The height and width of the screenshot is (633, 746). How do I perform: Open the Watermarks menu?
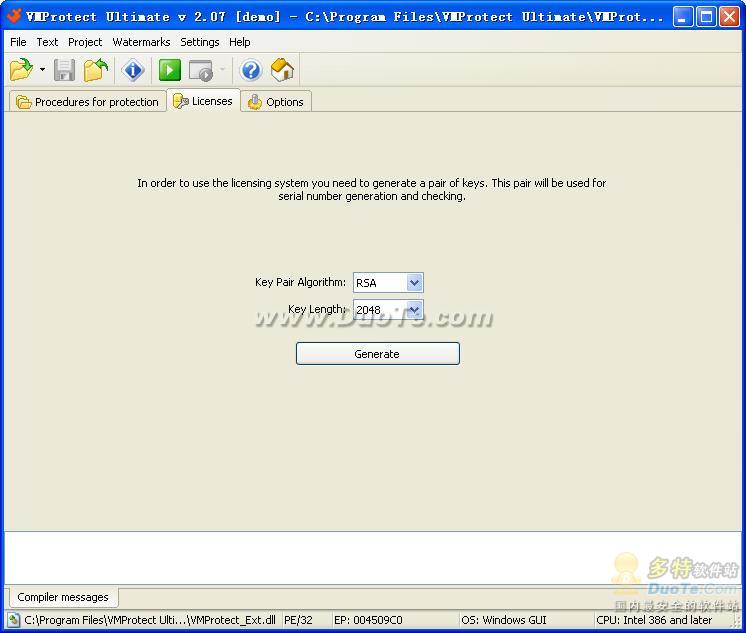pyautogui.click(x=141, y=42)
